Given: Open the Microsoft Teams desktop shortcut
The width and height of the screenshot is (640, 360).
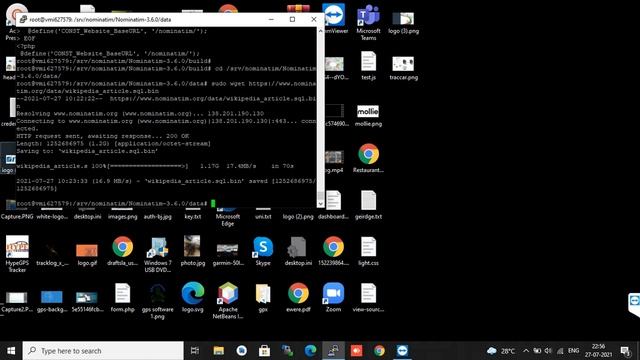Looking at the screenshot, I should tap(368, 22).
